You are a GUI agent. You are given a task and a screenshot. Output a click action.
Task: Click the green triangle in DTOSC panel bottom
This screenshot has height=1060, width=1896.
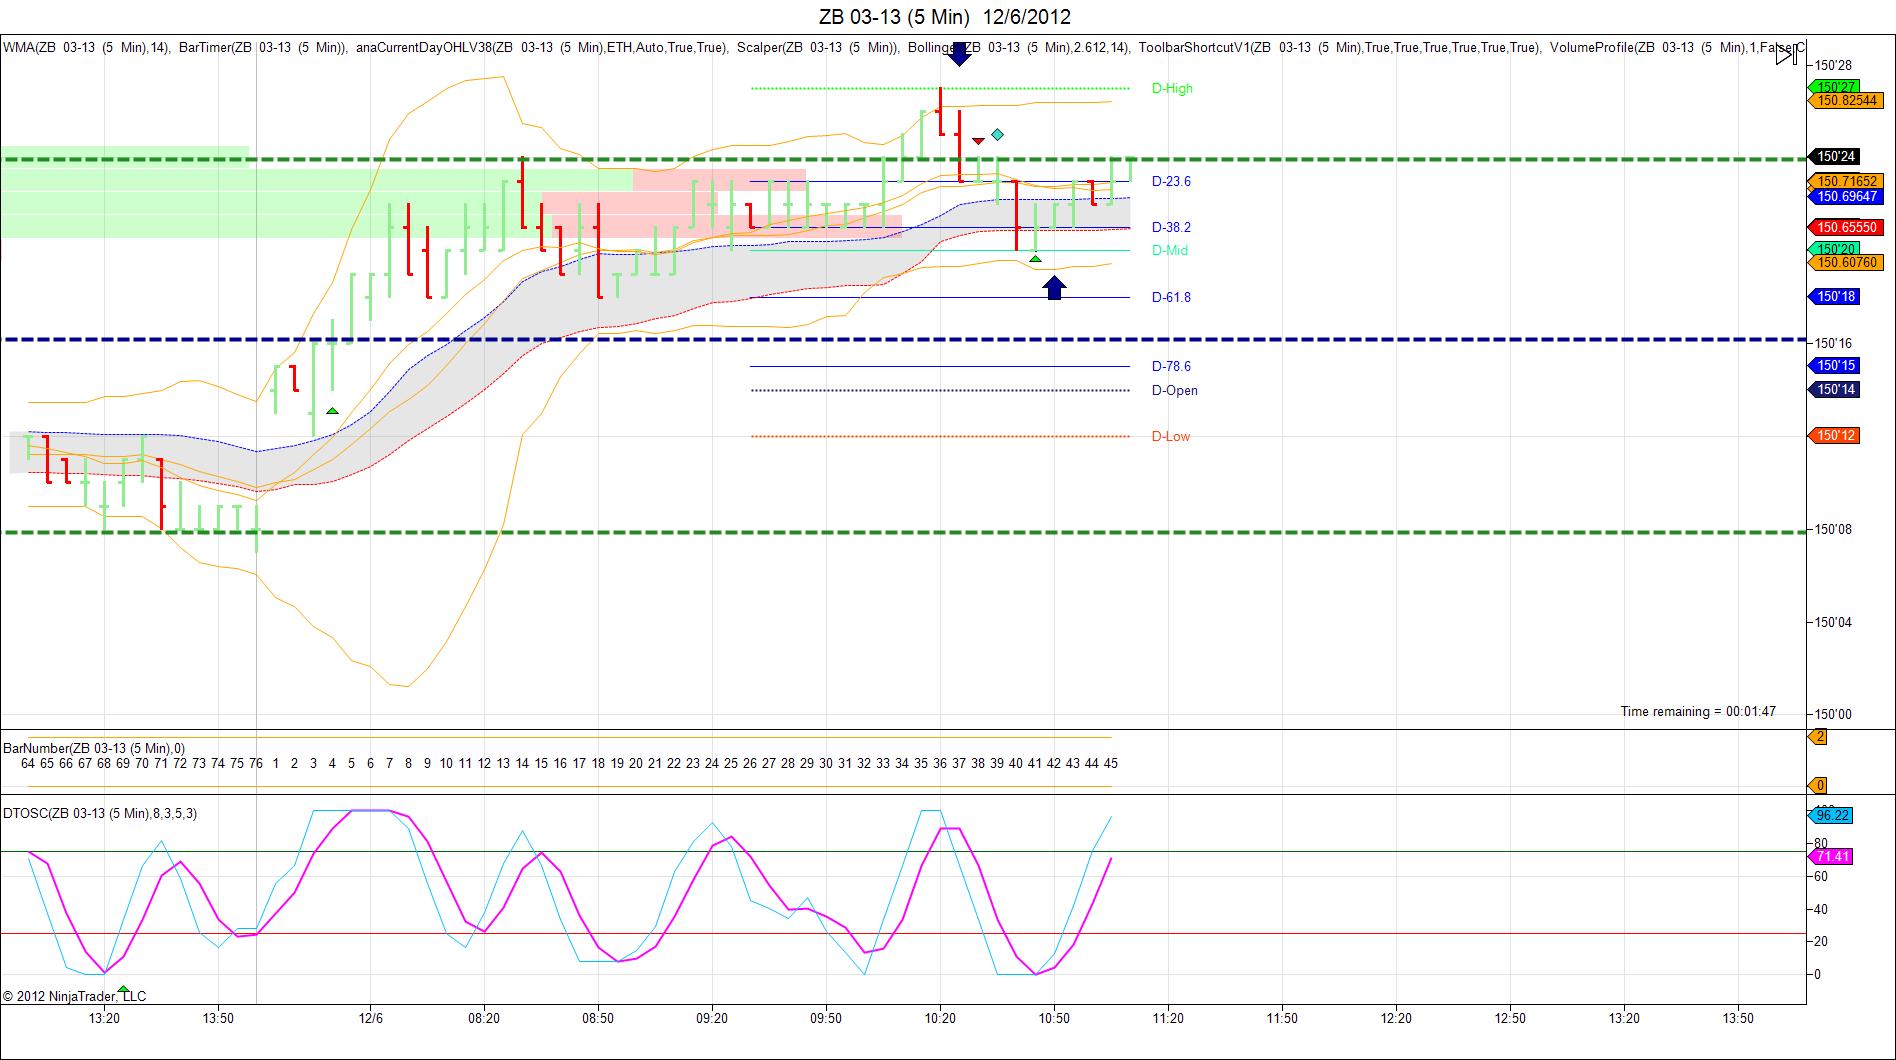(x=123, y=989)
